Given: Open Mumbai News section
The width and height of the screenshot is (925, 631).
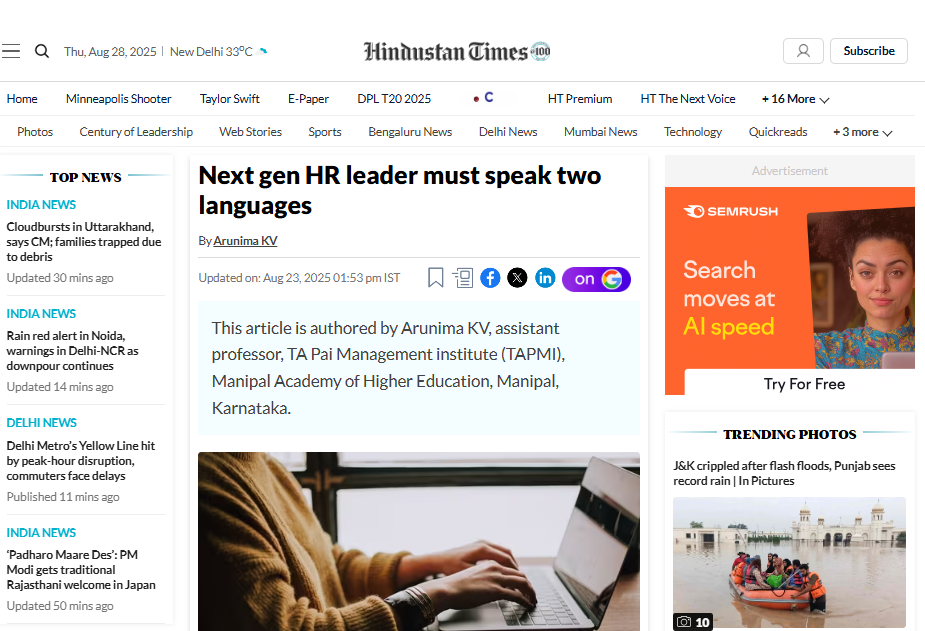Looking at the screenshot, I should pos(601,132).
